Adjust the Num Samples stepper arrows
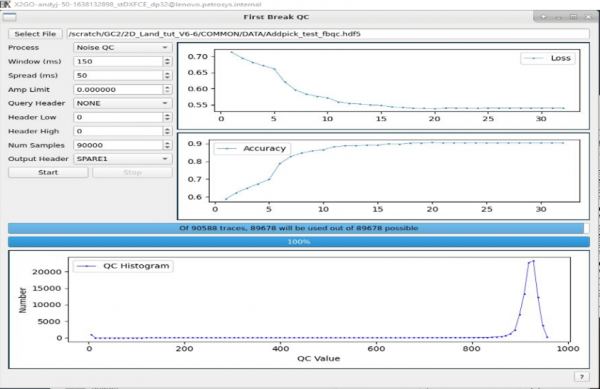 click(x=167, y=145)
